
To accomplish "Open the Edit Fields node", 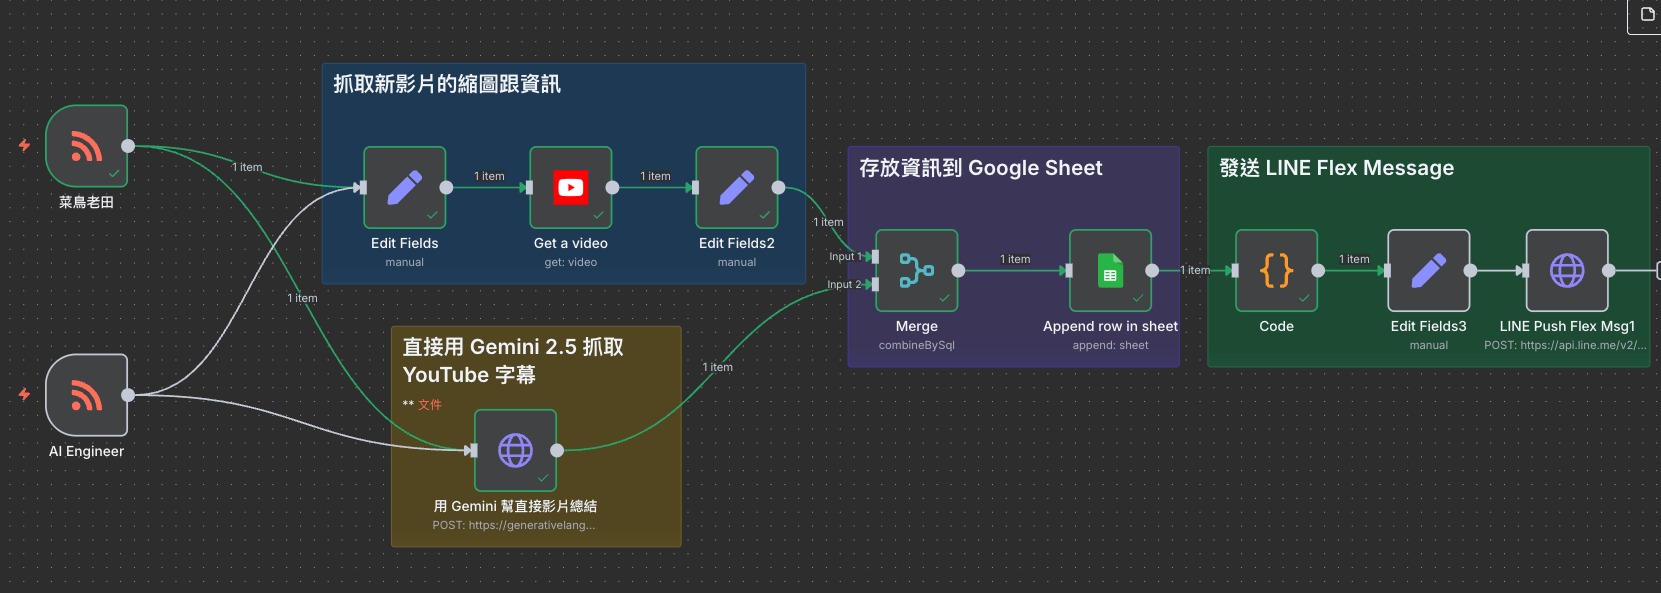I will [x=404, y=187].
